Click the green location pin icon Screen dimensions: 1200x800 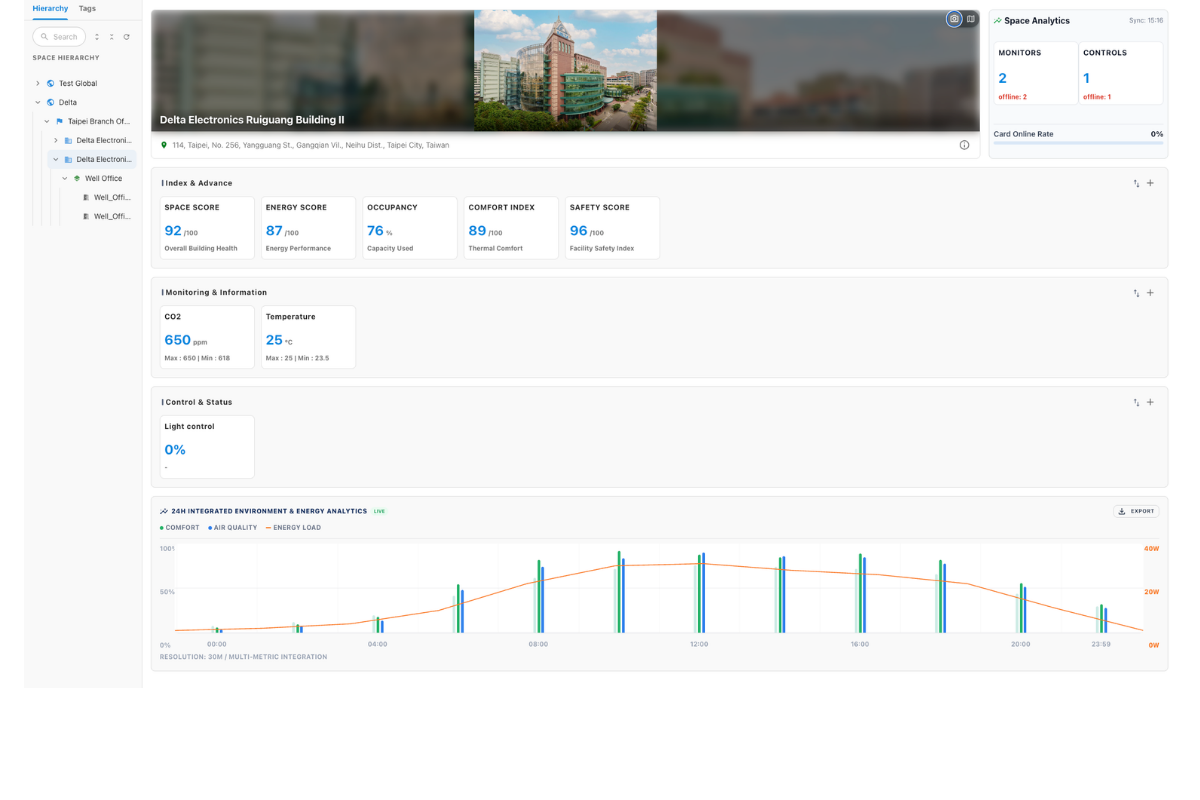164,145
